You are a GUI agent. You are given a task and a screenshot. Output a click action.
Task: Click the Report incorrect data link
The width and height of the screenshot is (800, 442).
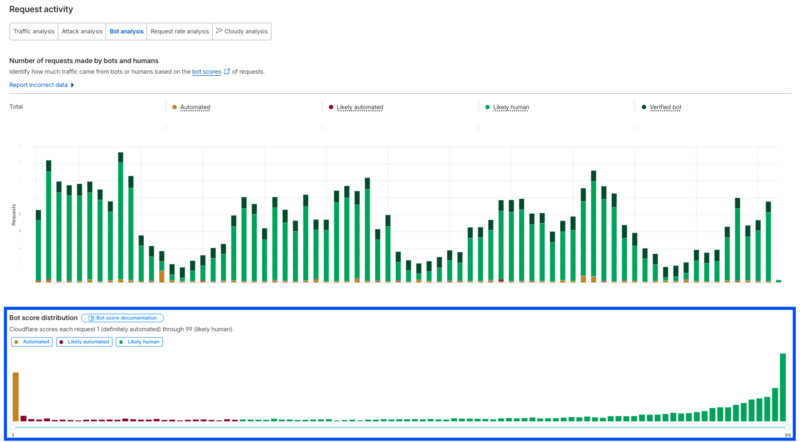point(38,85)
